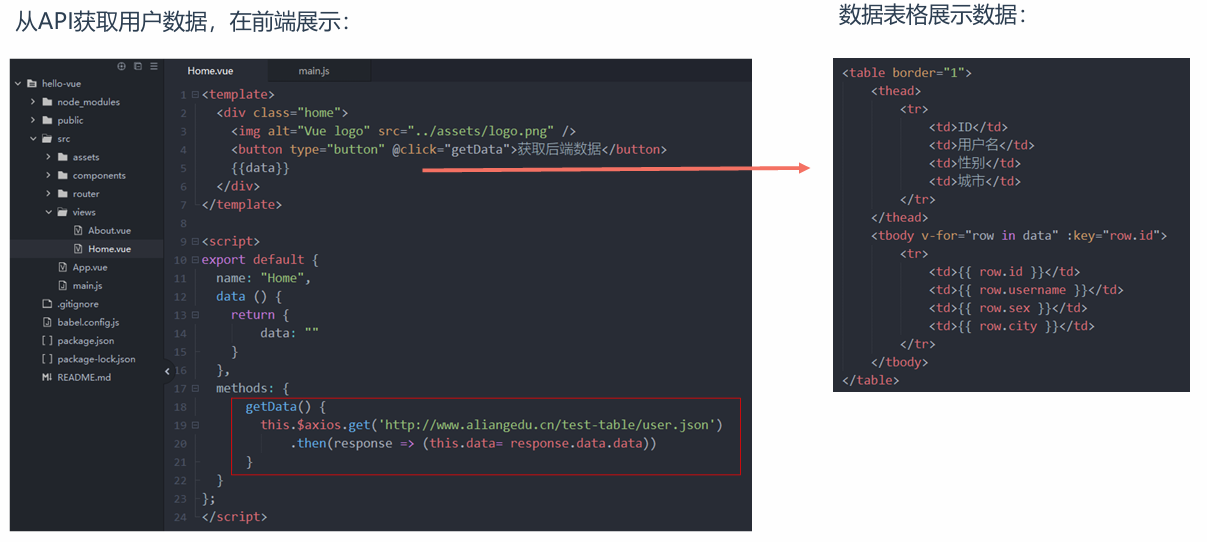Collapse the hello-vue project chevron
Screen dimensions: 1207x542
click(18, 84)
